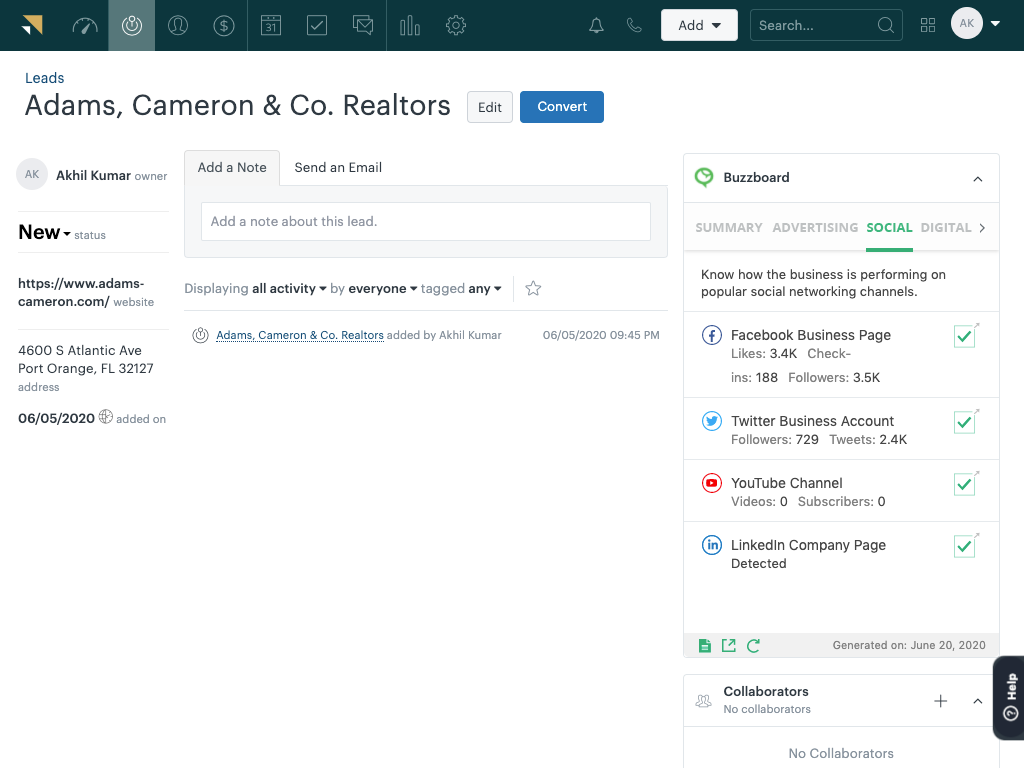The image size is (1024, 768).
Task: Switch to the Send an Email tab
Action: (x=338, y=168)
